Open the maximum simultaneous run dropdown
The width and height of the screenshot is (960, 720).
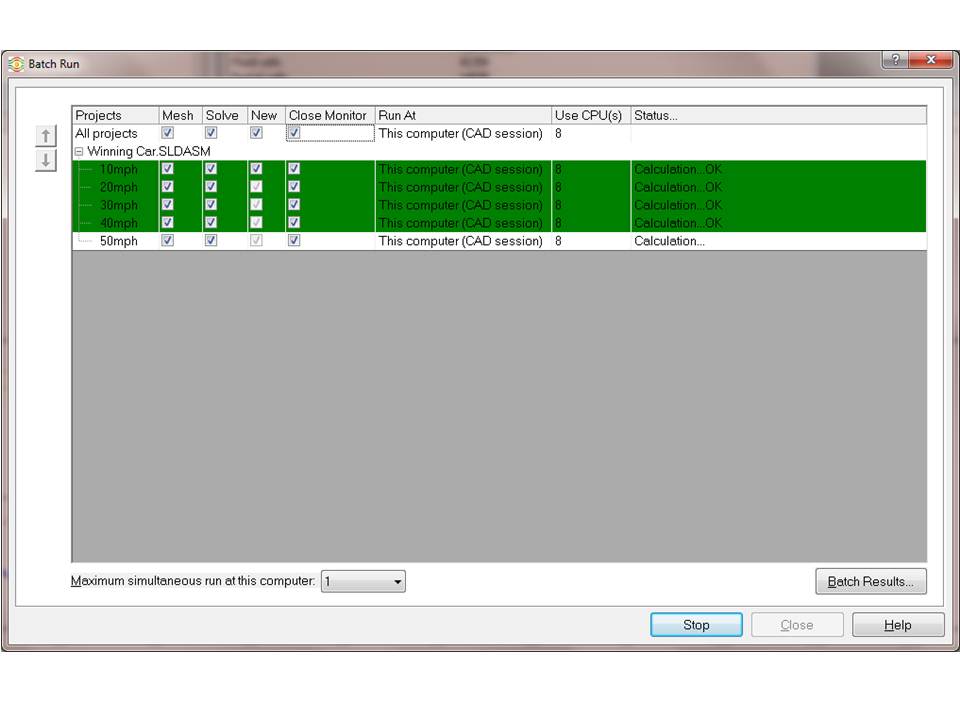pyautogui.click(x=396, y=581)
